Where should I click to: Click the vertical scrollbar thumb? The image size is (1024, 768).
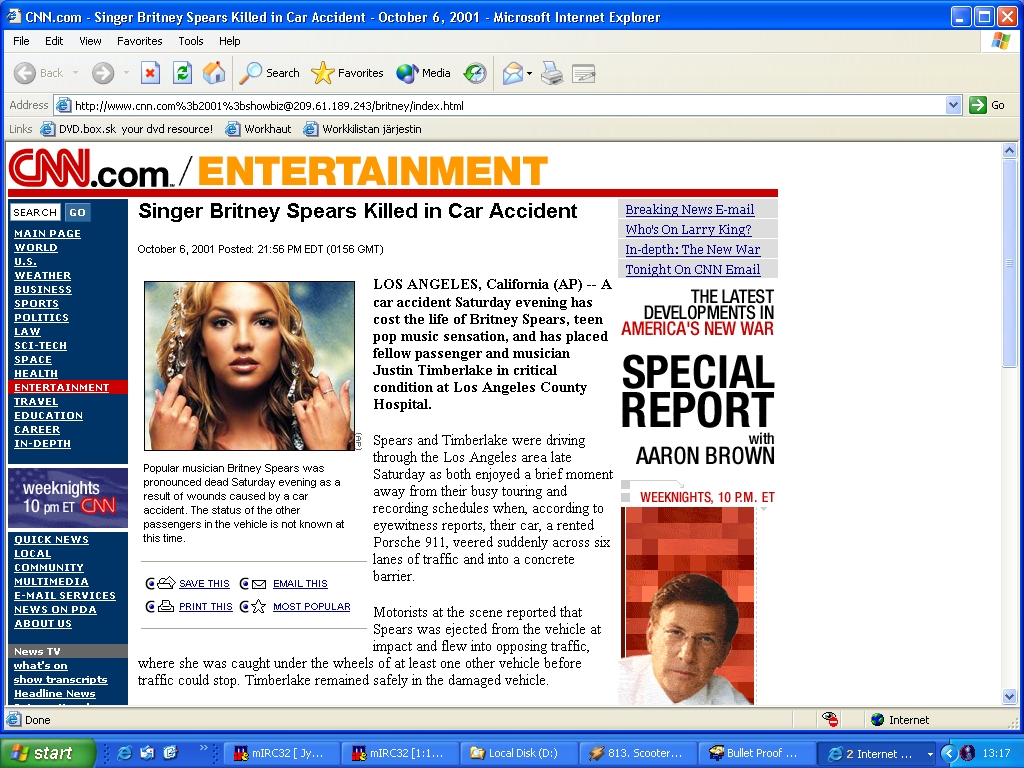pos(1009,263)
